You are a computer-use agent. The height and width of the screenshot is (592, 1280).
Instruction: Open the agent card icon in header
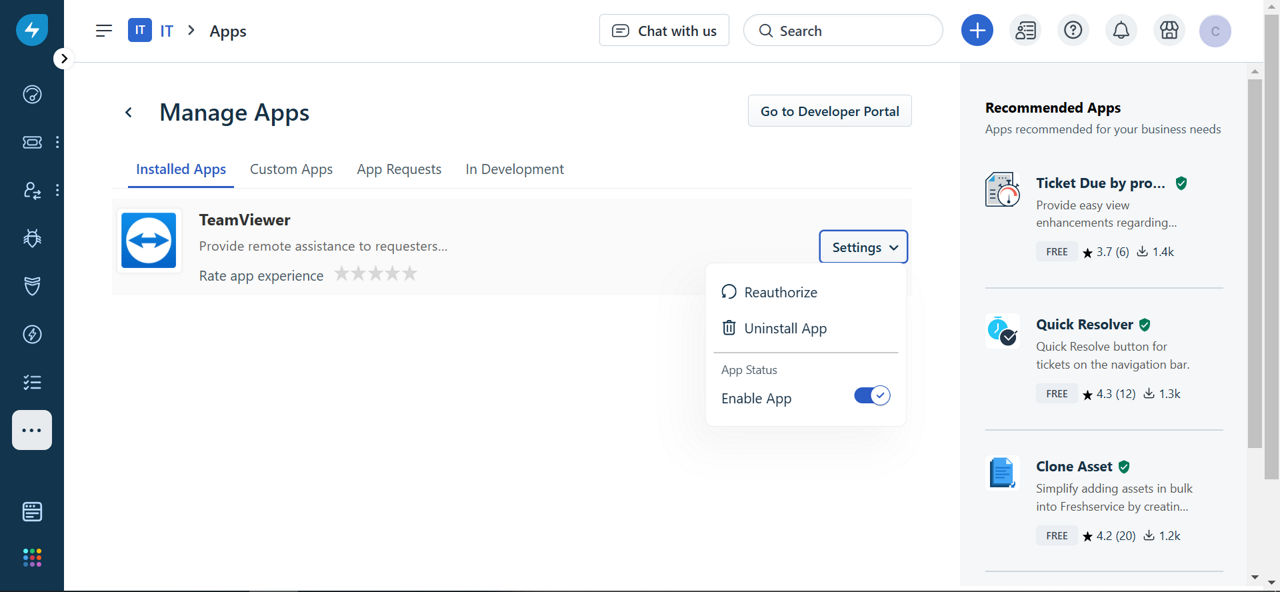[1025, 30]
